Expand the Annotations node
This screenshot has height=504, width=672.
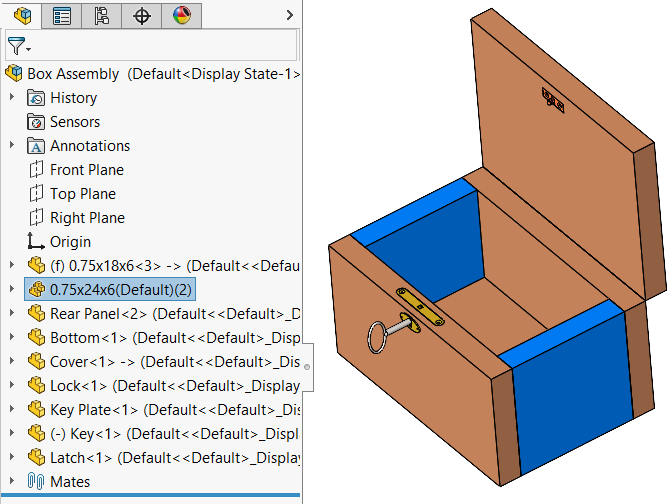click(12, 146)
